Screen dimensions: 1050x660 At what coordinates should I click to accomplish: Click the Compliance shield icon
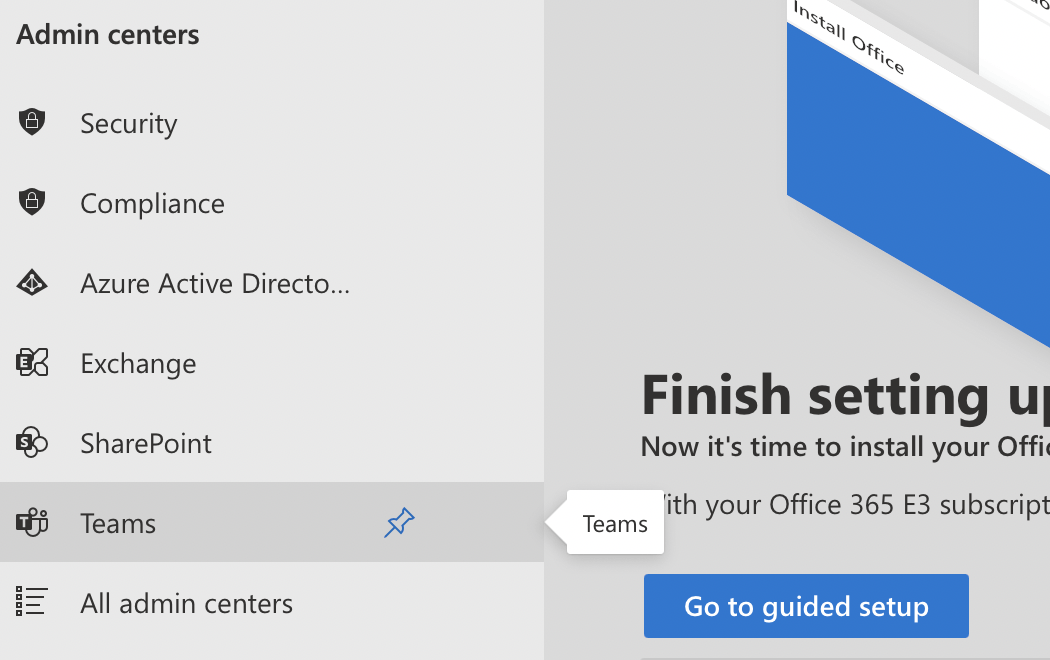coord(32,203)
